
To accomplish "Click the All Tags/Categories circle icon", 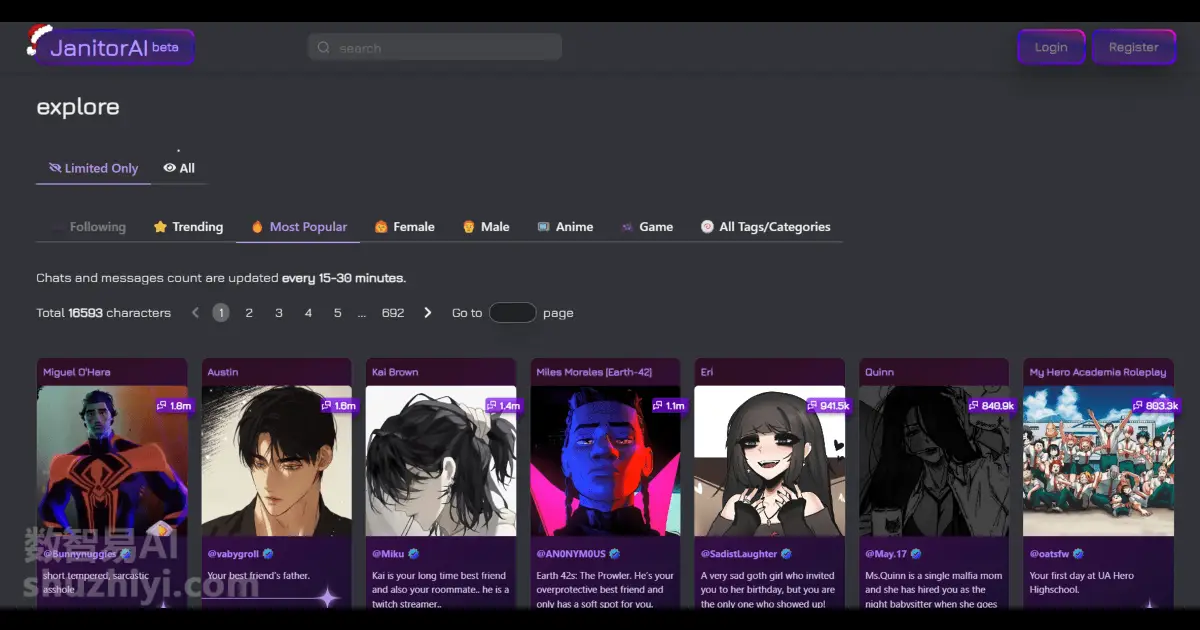I will [707, 227].
